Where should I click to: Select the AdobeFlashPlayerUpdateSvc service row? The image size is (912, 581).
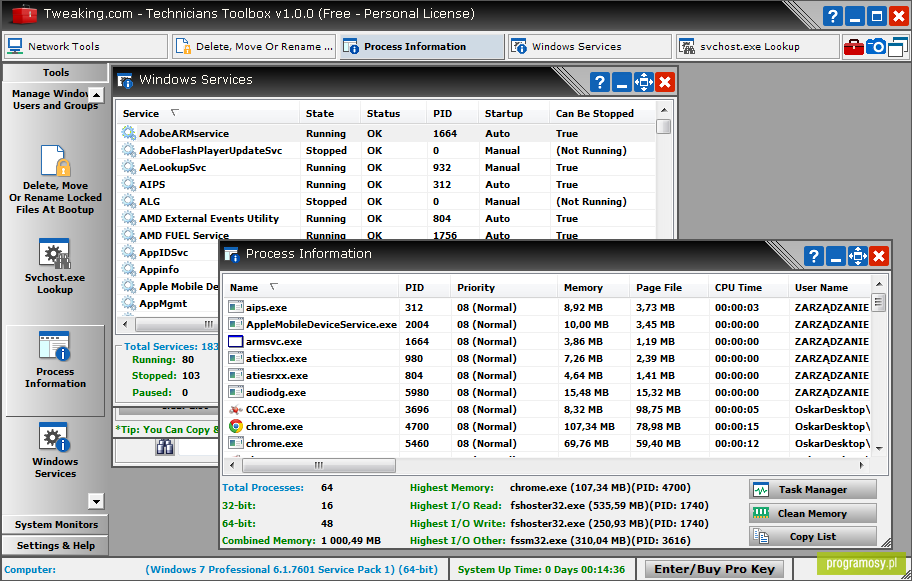pos(386,150)
